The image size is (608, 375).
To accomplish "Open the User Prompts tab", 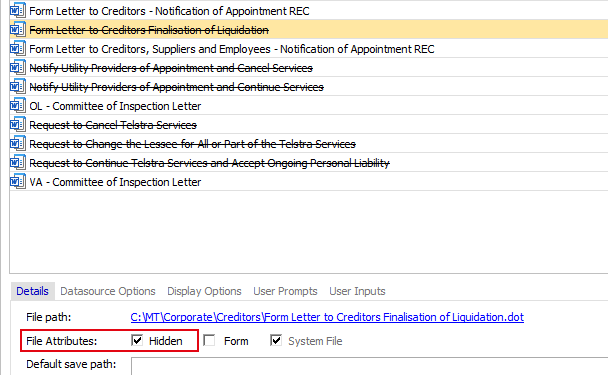I will tap(285, 291).
